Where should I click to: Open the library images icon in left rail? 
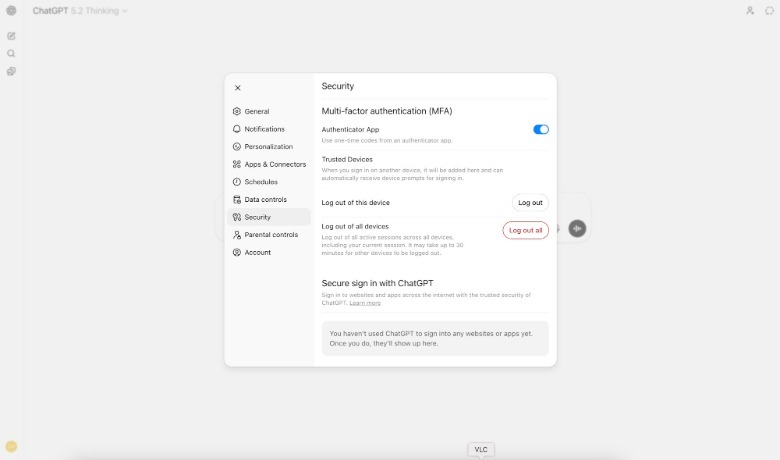(11, 72)
